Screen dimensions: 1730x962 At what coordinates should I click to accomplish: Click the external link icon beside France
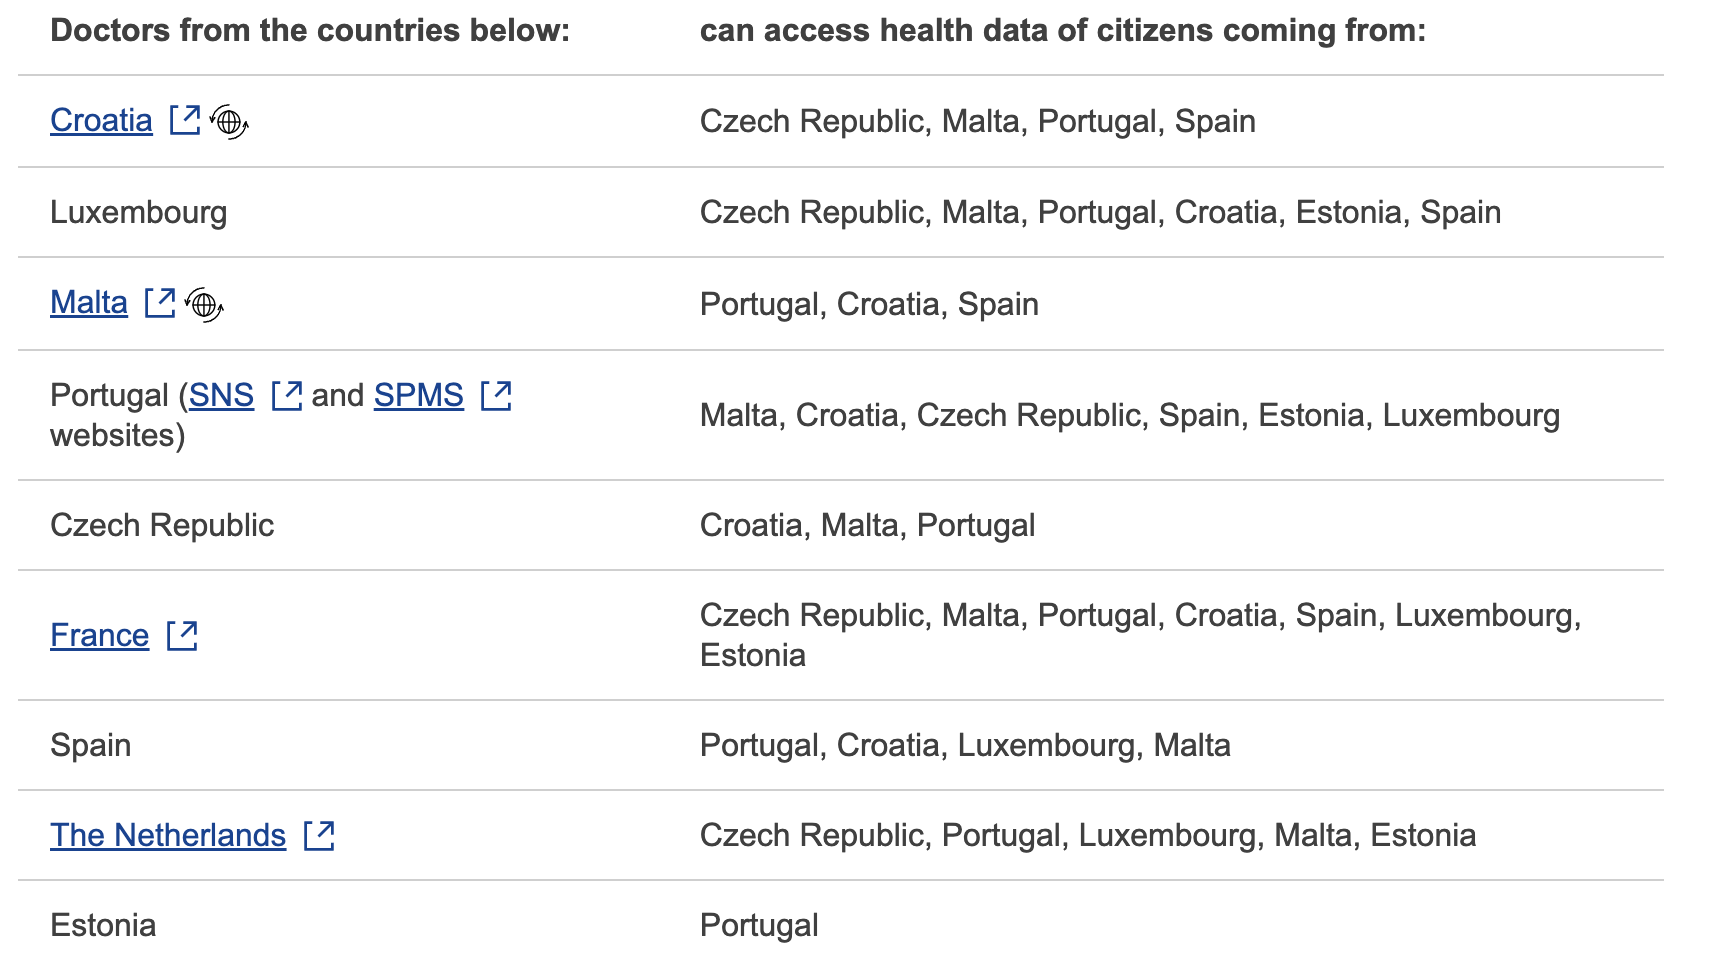tap(182, 635)
